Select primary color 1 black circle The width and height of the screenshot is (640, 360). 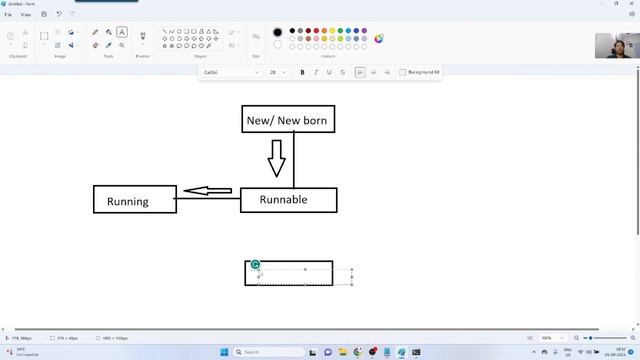[277, 32]
